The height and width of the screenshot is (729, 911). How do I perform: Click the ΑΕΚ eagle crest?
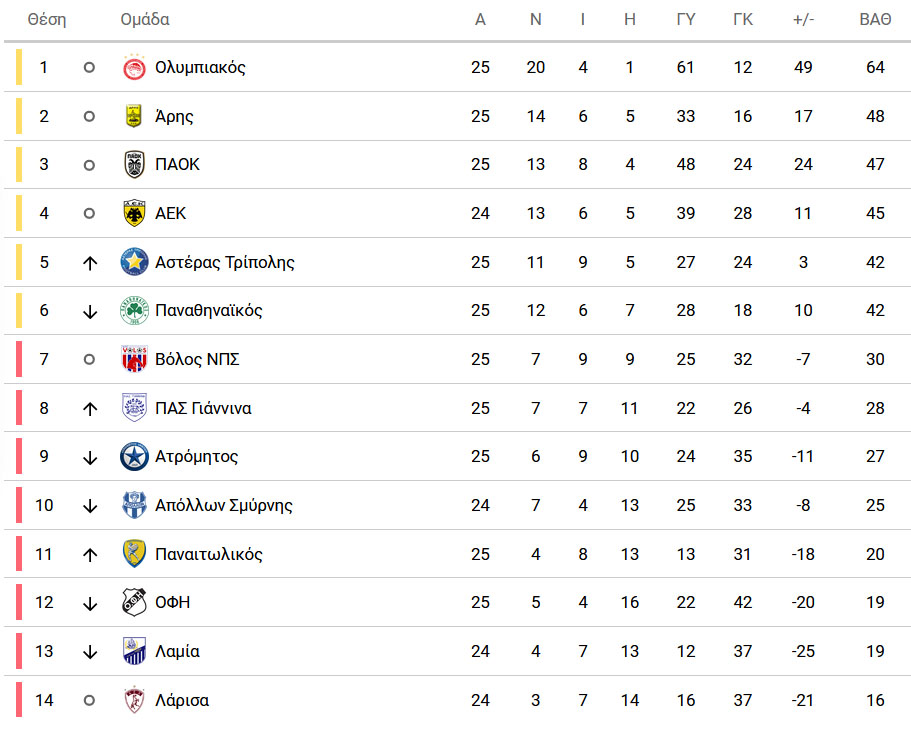(x=134, y=213)
